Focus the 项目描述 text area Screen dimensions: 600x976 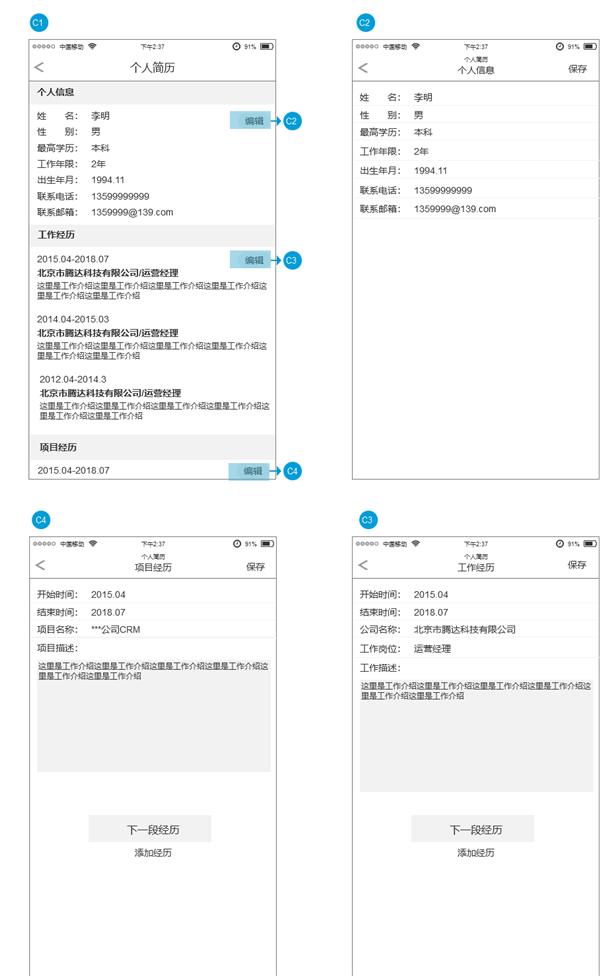pyautogui.click(x=154, y=715)
